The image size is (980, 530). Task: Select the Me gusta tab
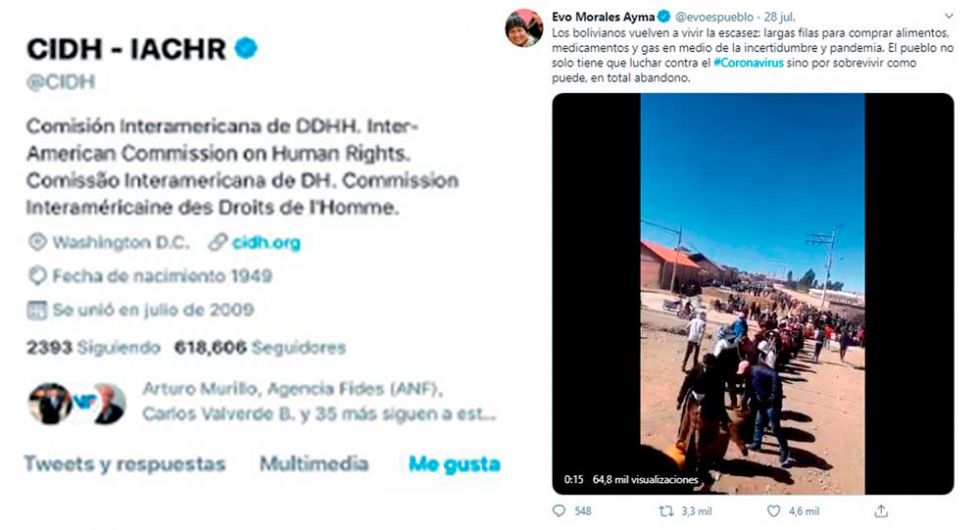(454, 464)
